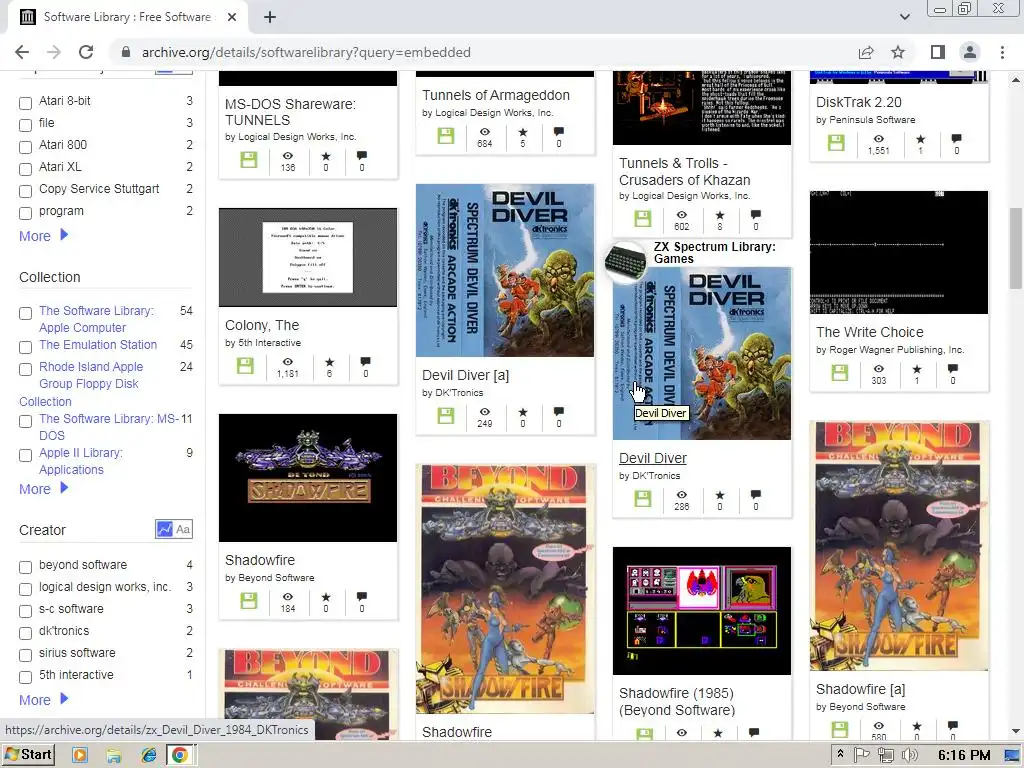Click the favorites star under Colony, The
Viewport: 1024px width, 768px height.
point(329,362)
